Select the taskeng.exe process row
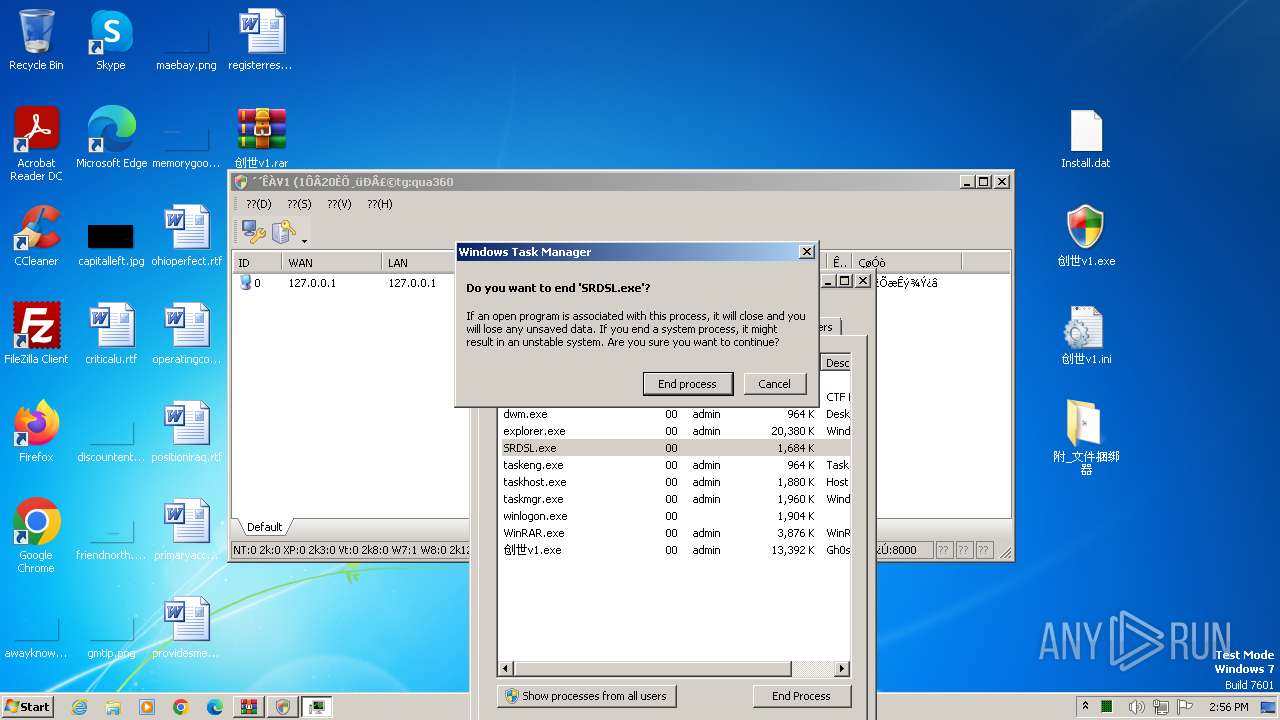 pyautogui.click(x=675, y=465)
